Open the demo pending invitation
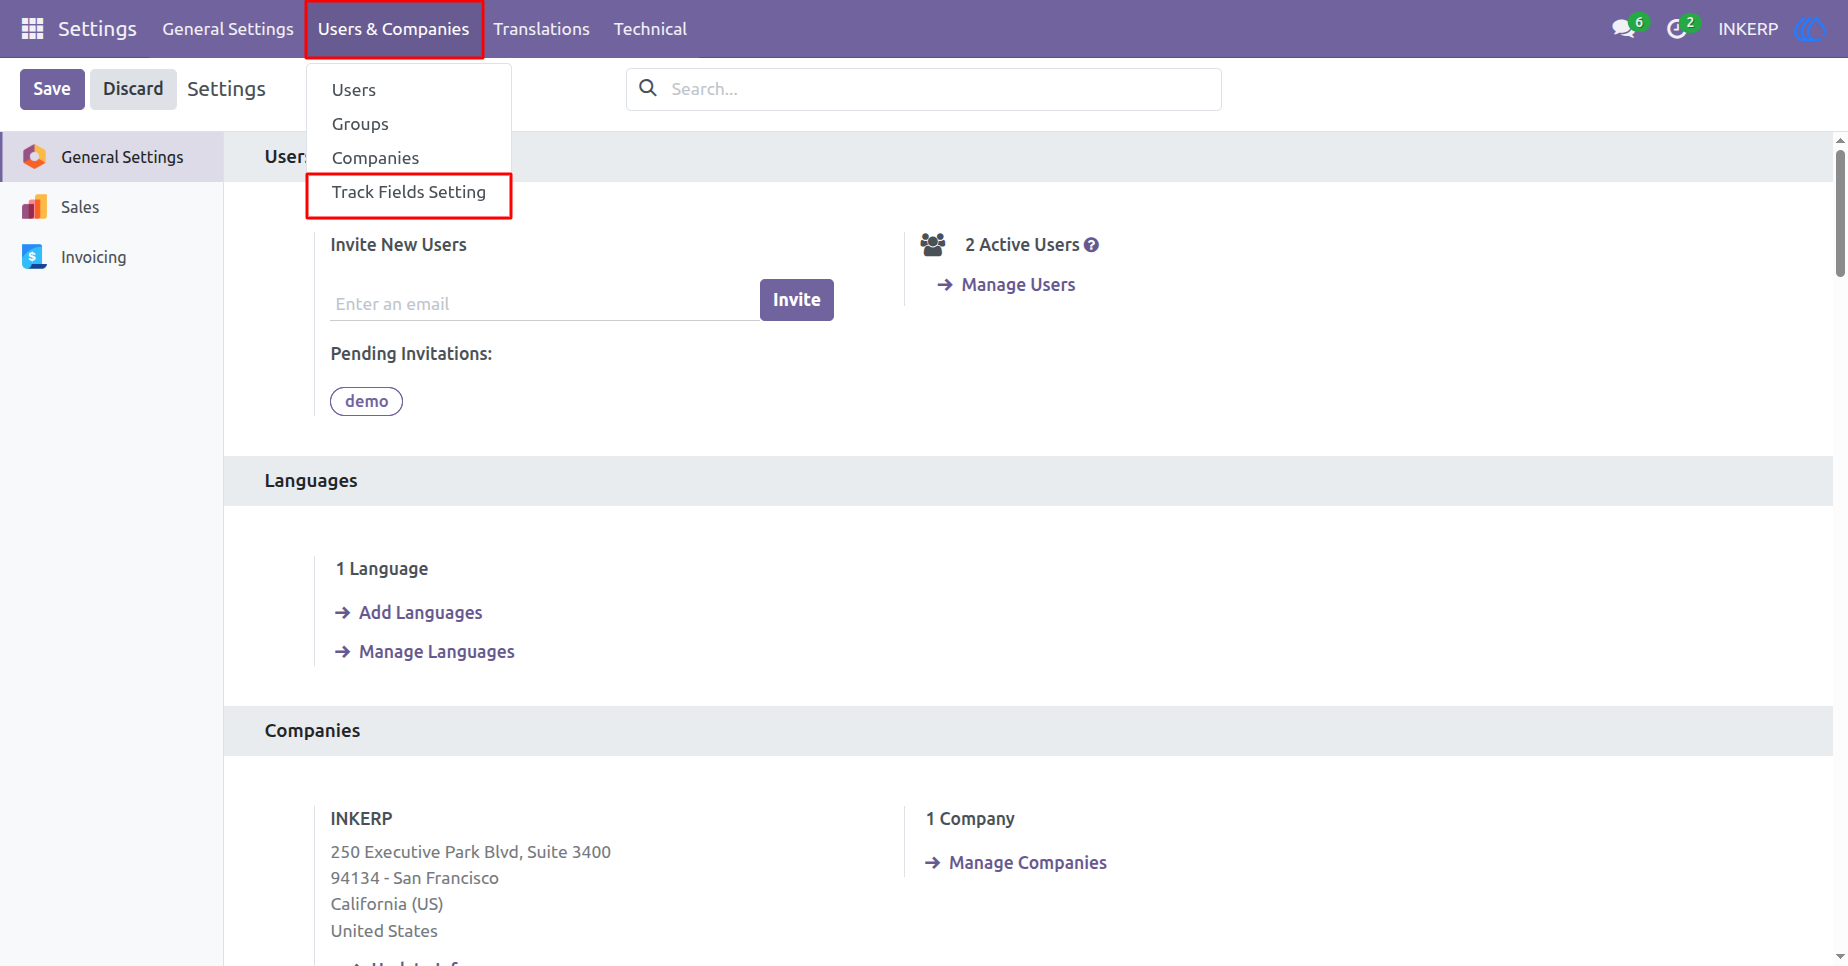 366,401
